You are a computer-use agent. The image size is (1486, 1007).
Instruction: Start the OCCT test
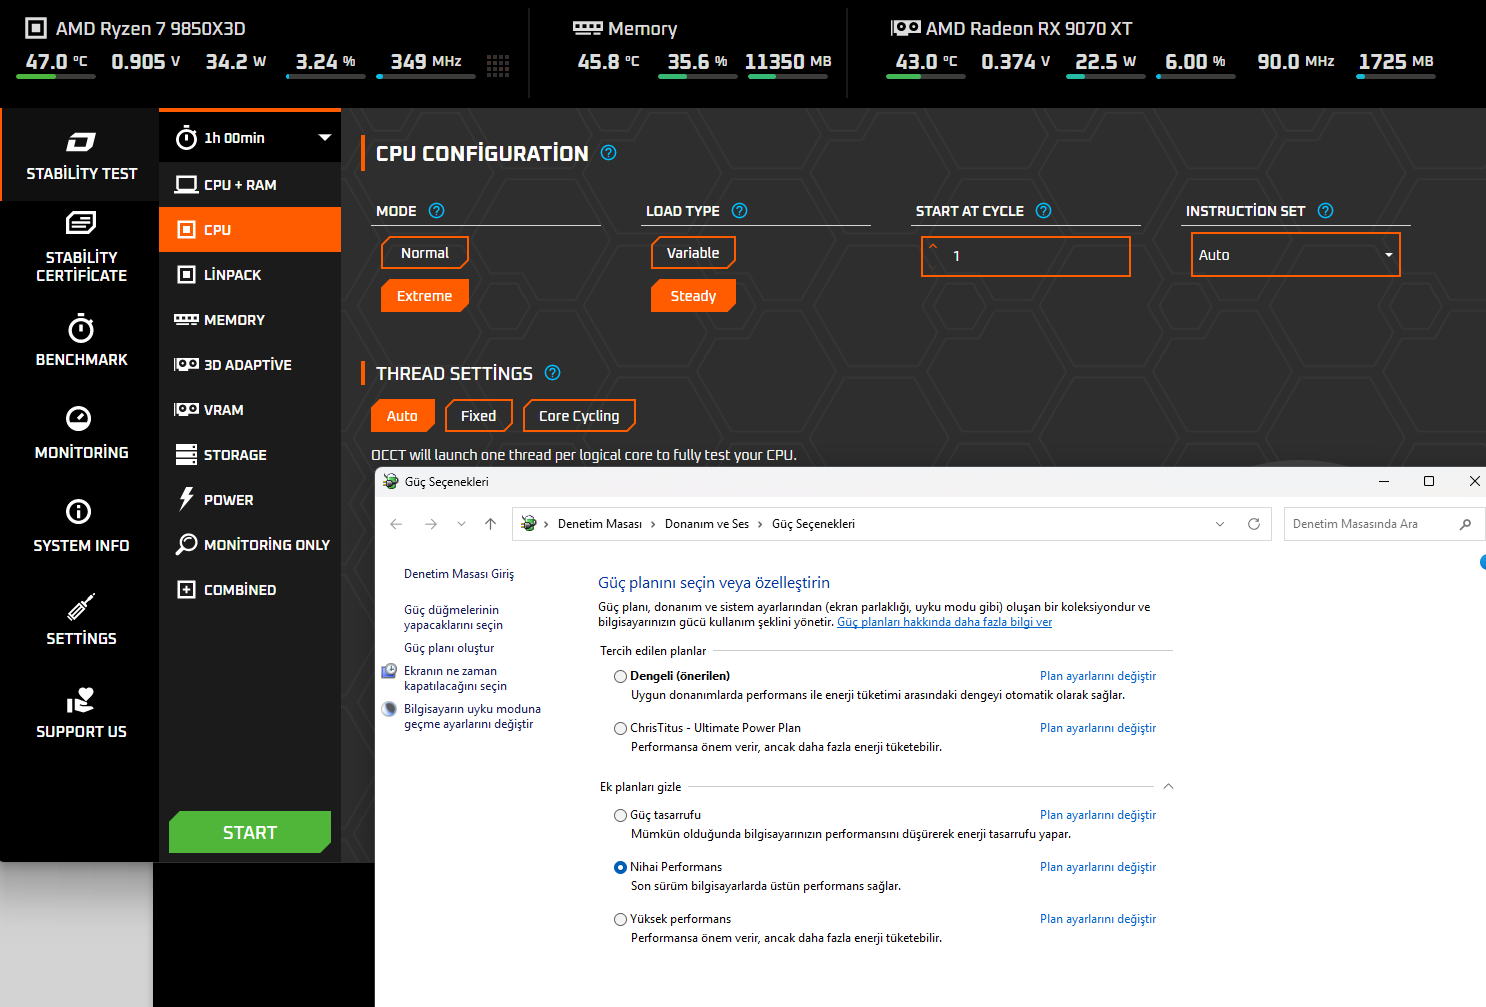coord(250,832)
